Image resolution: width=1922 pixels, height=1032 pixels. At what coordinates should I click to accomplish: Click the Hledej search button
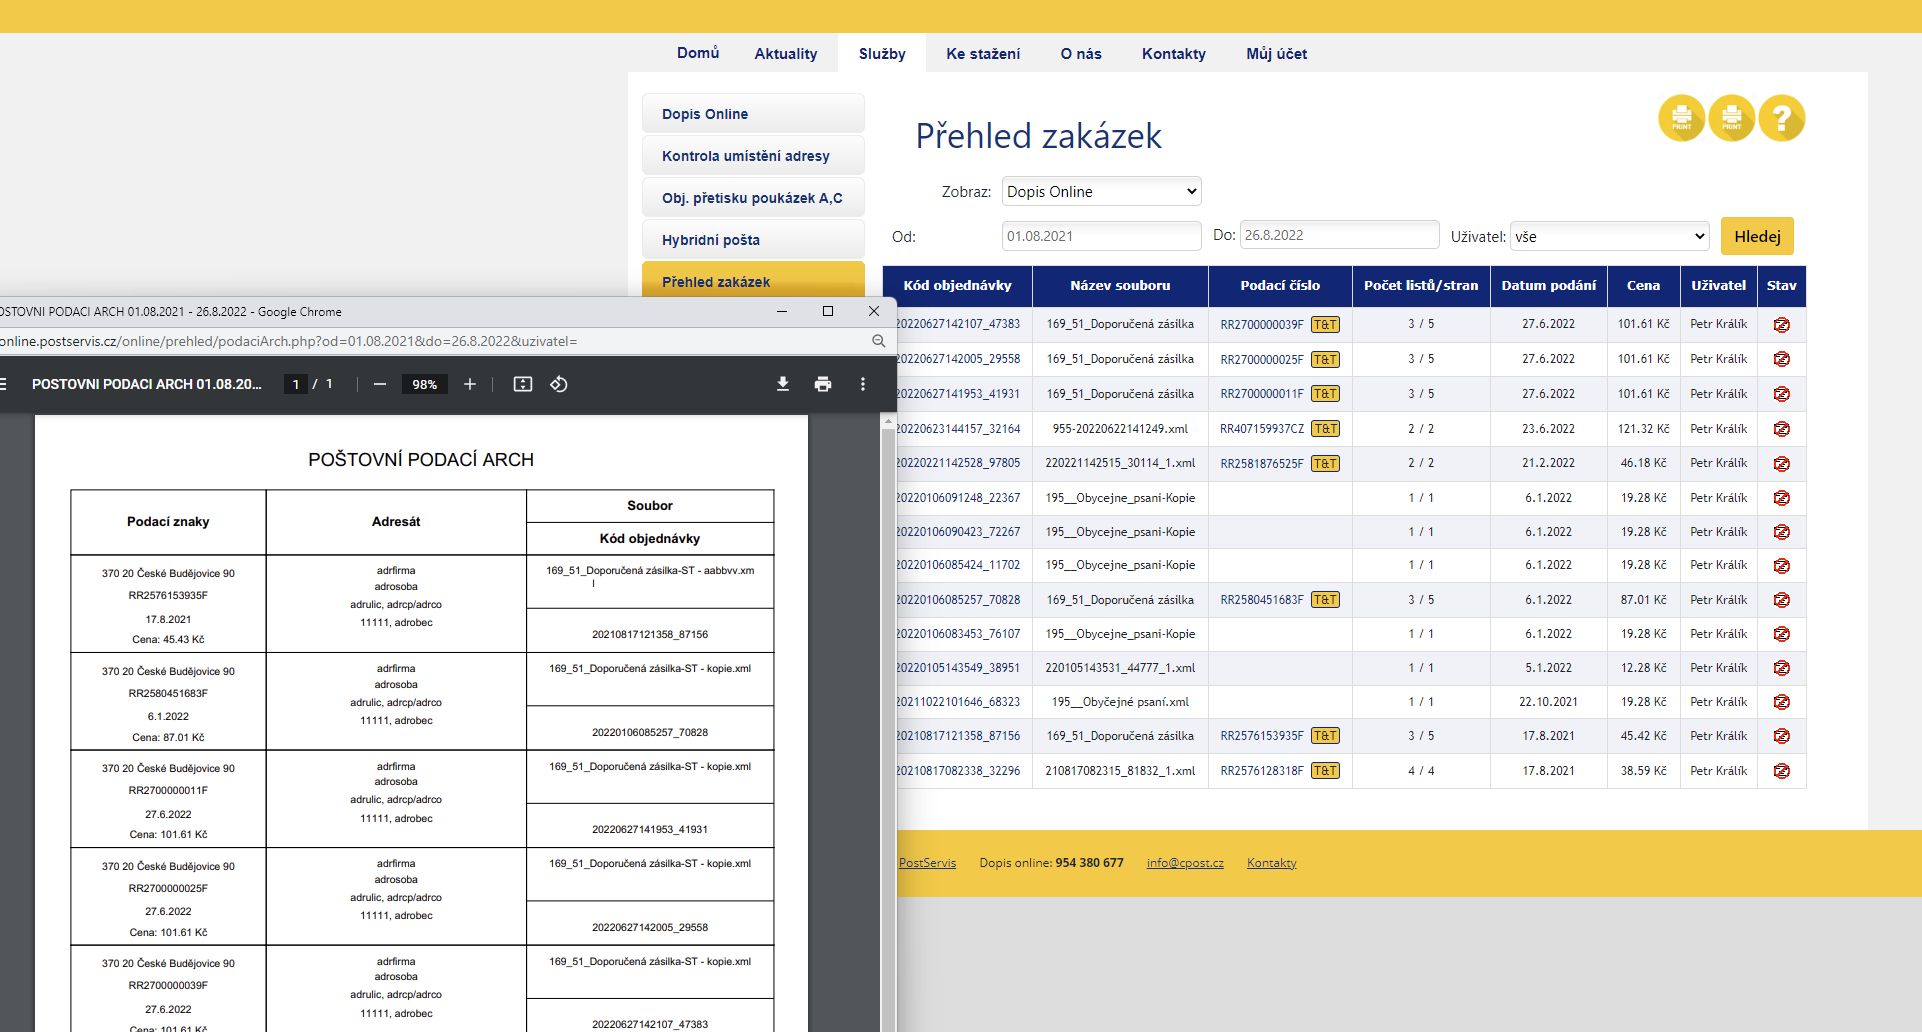pyautogui.click(x=1757, y=237)
